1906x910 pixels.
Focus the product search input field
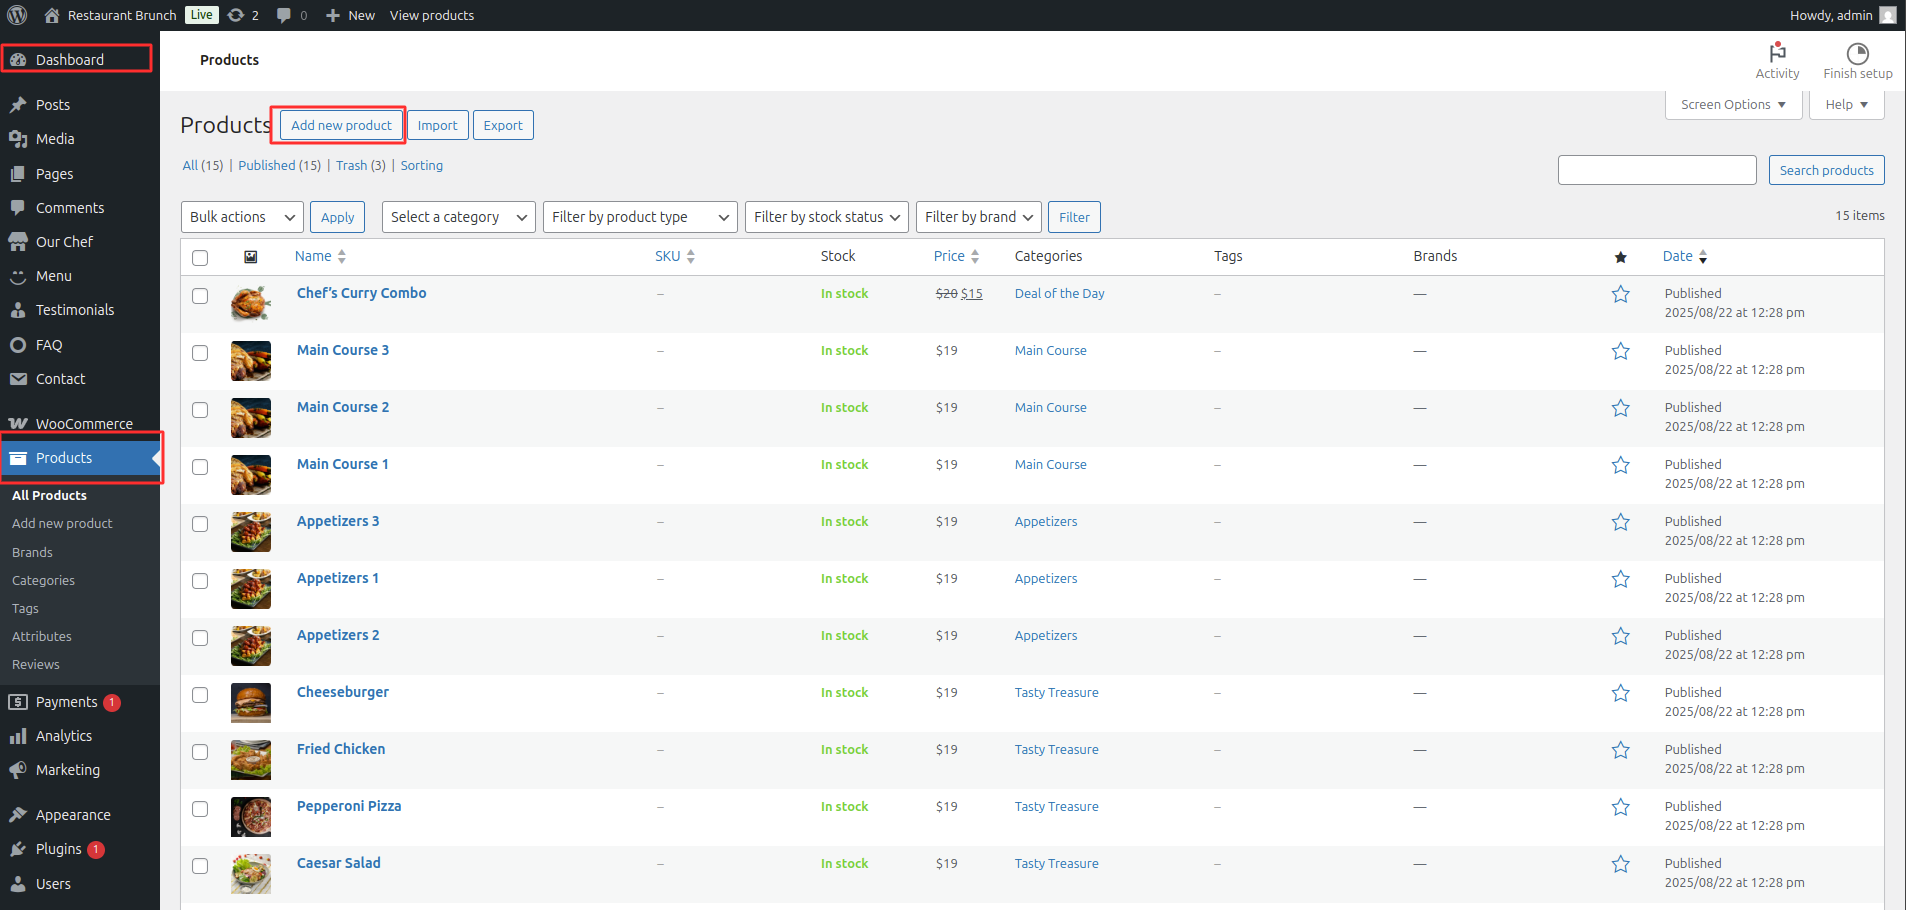pyautogui.click(x=1657, y=170)
